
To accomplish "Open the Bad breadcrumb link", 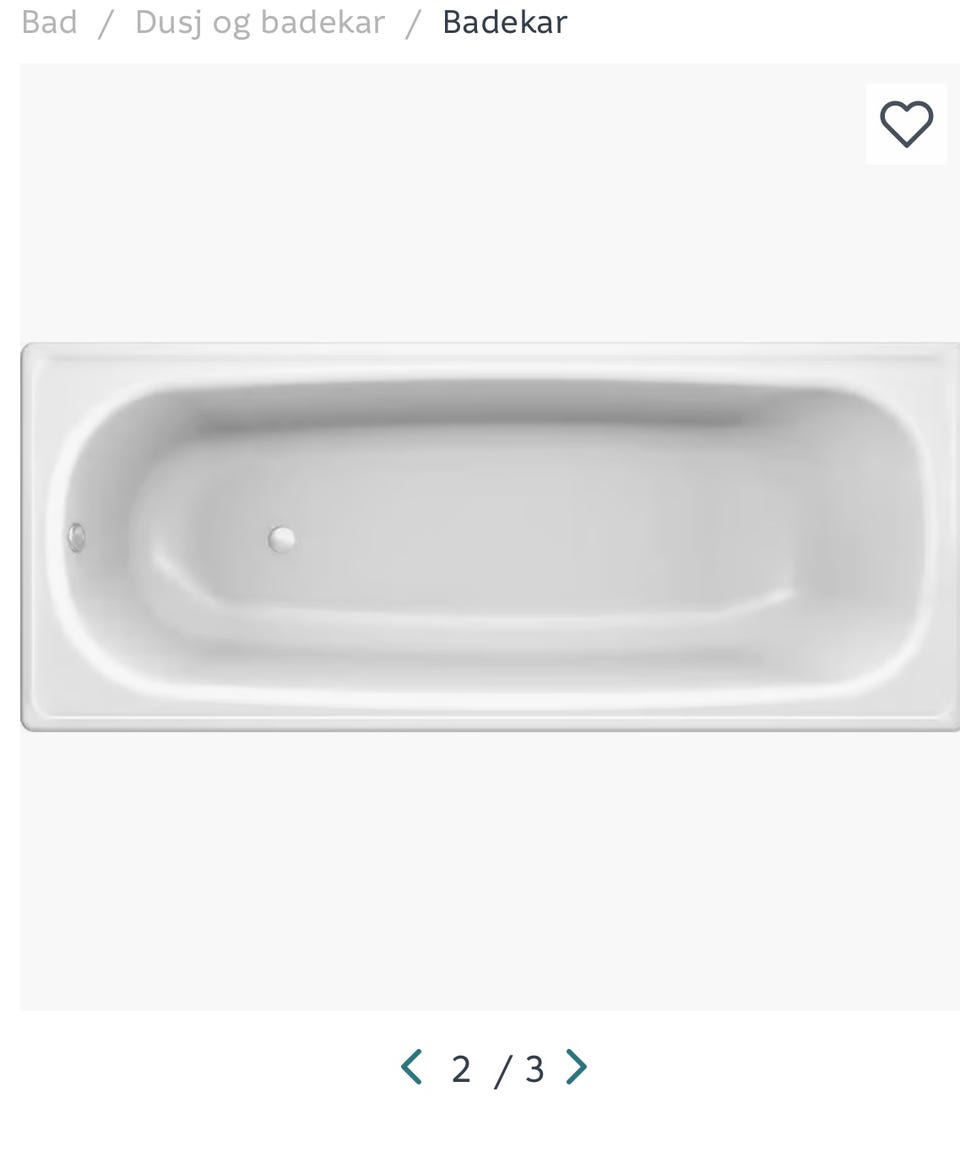I will pos(49,22).
